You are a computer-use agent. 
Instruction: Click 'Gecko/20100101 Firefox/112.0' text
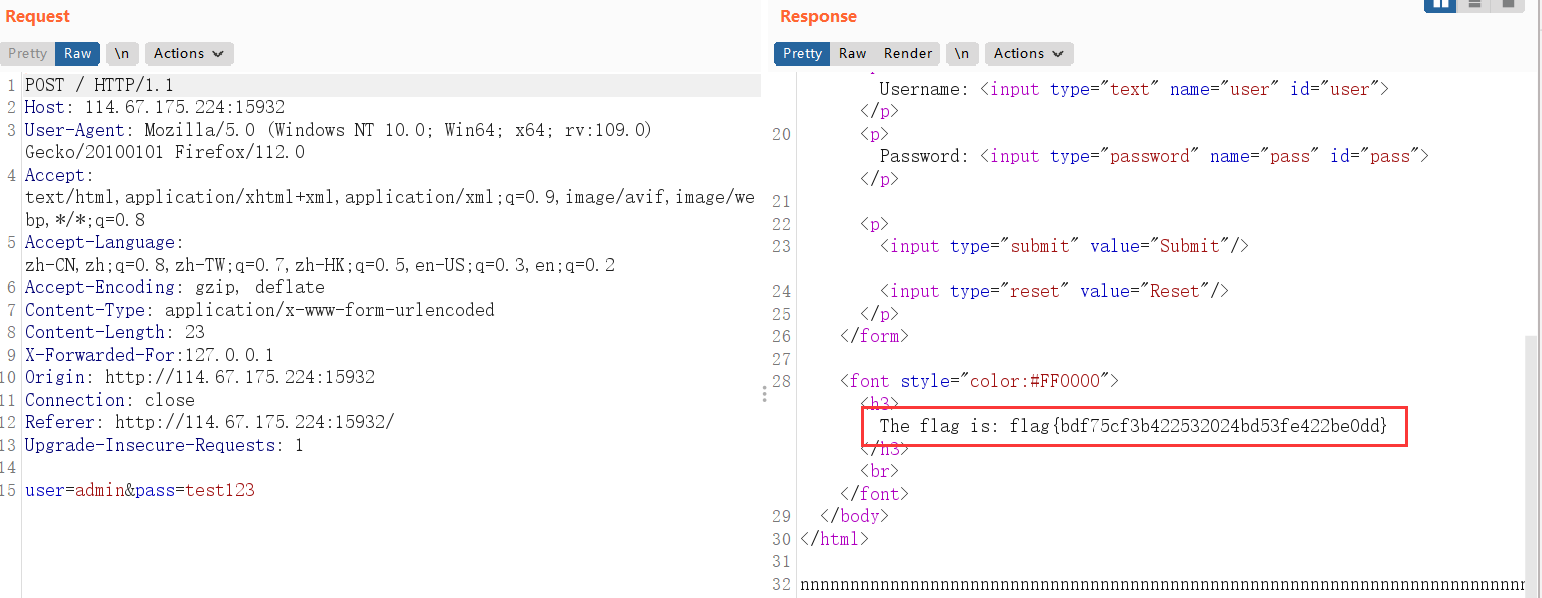coord(165,152)
